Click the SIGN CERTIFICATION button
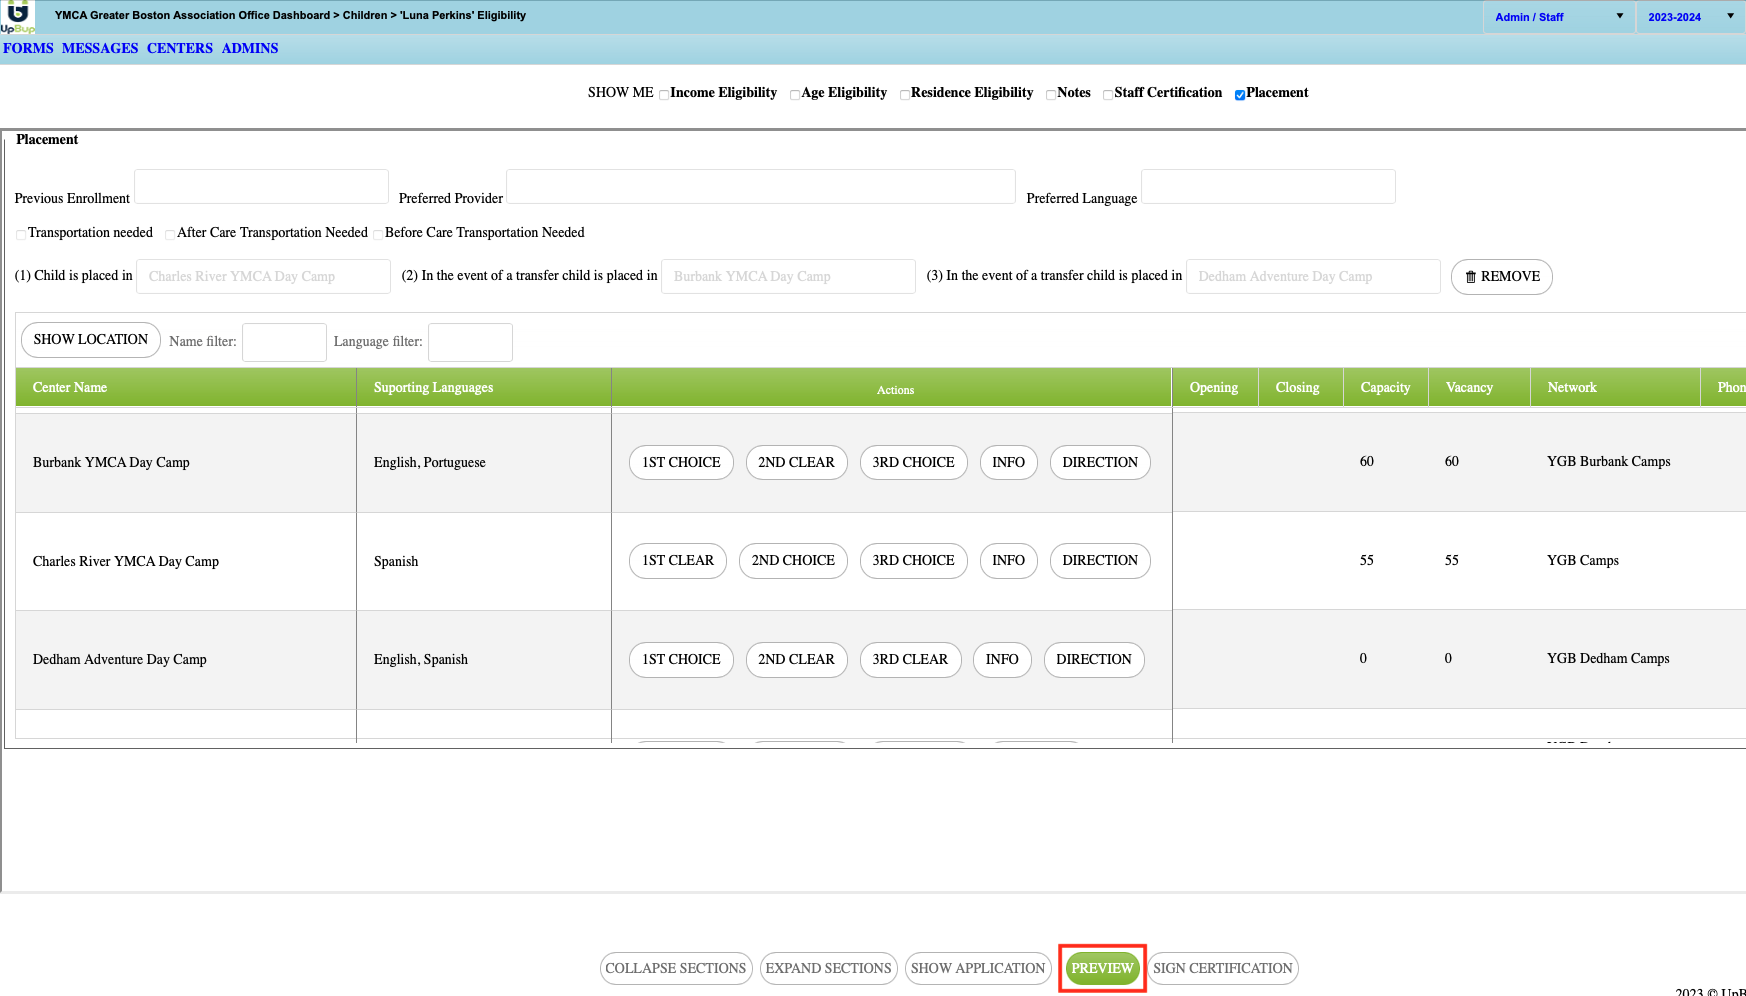This screenshot has width=1746, height=996. 1223,968
